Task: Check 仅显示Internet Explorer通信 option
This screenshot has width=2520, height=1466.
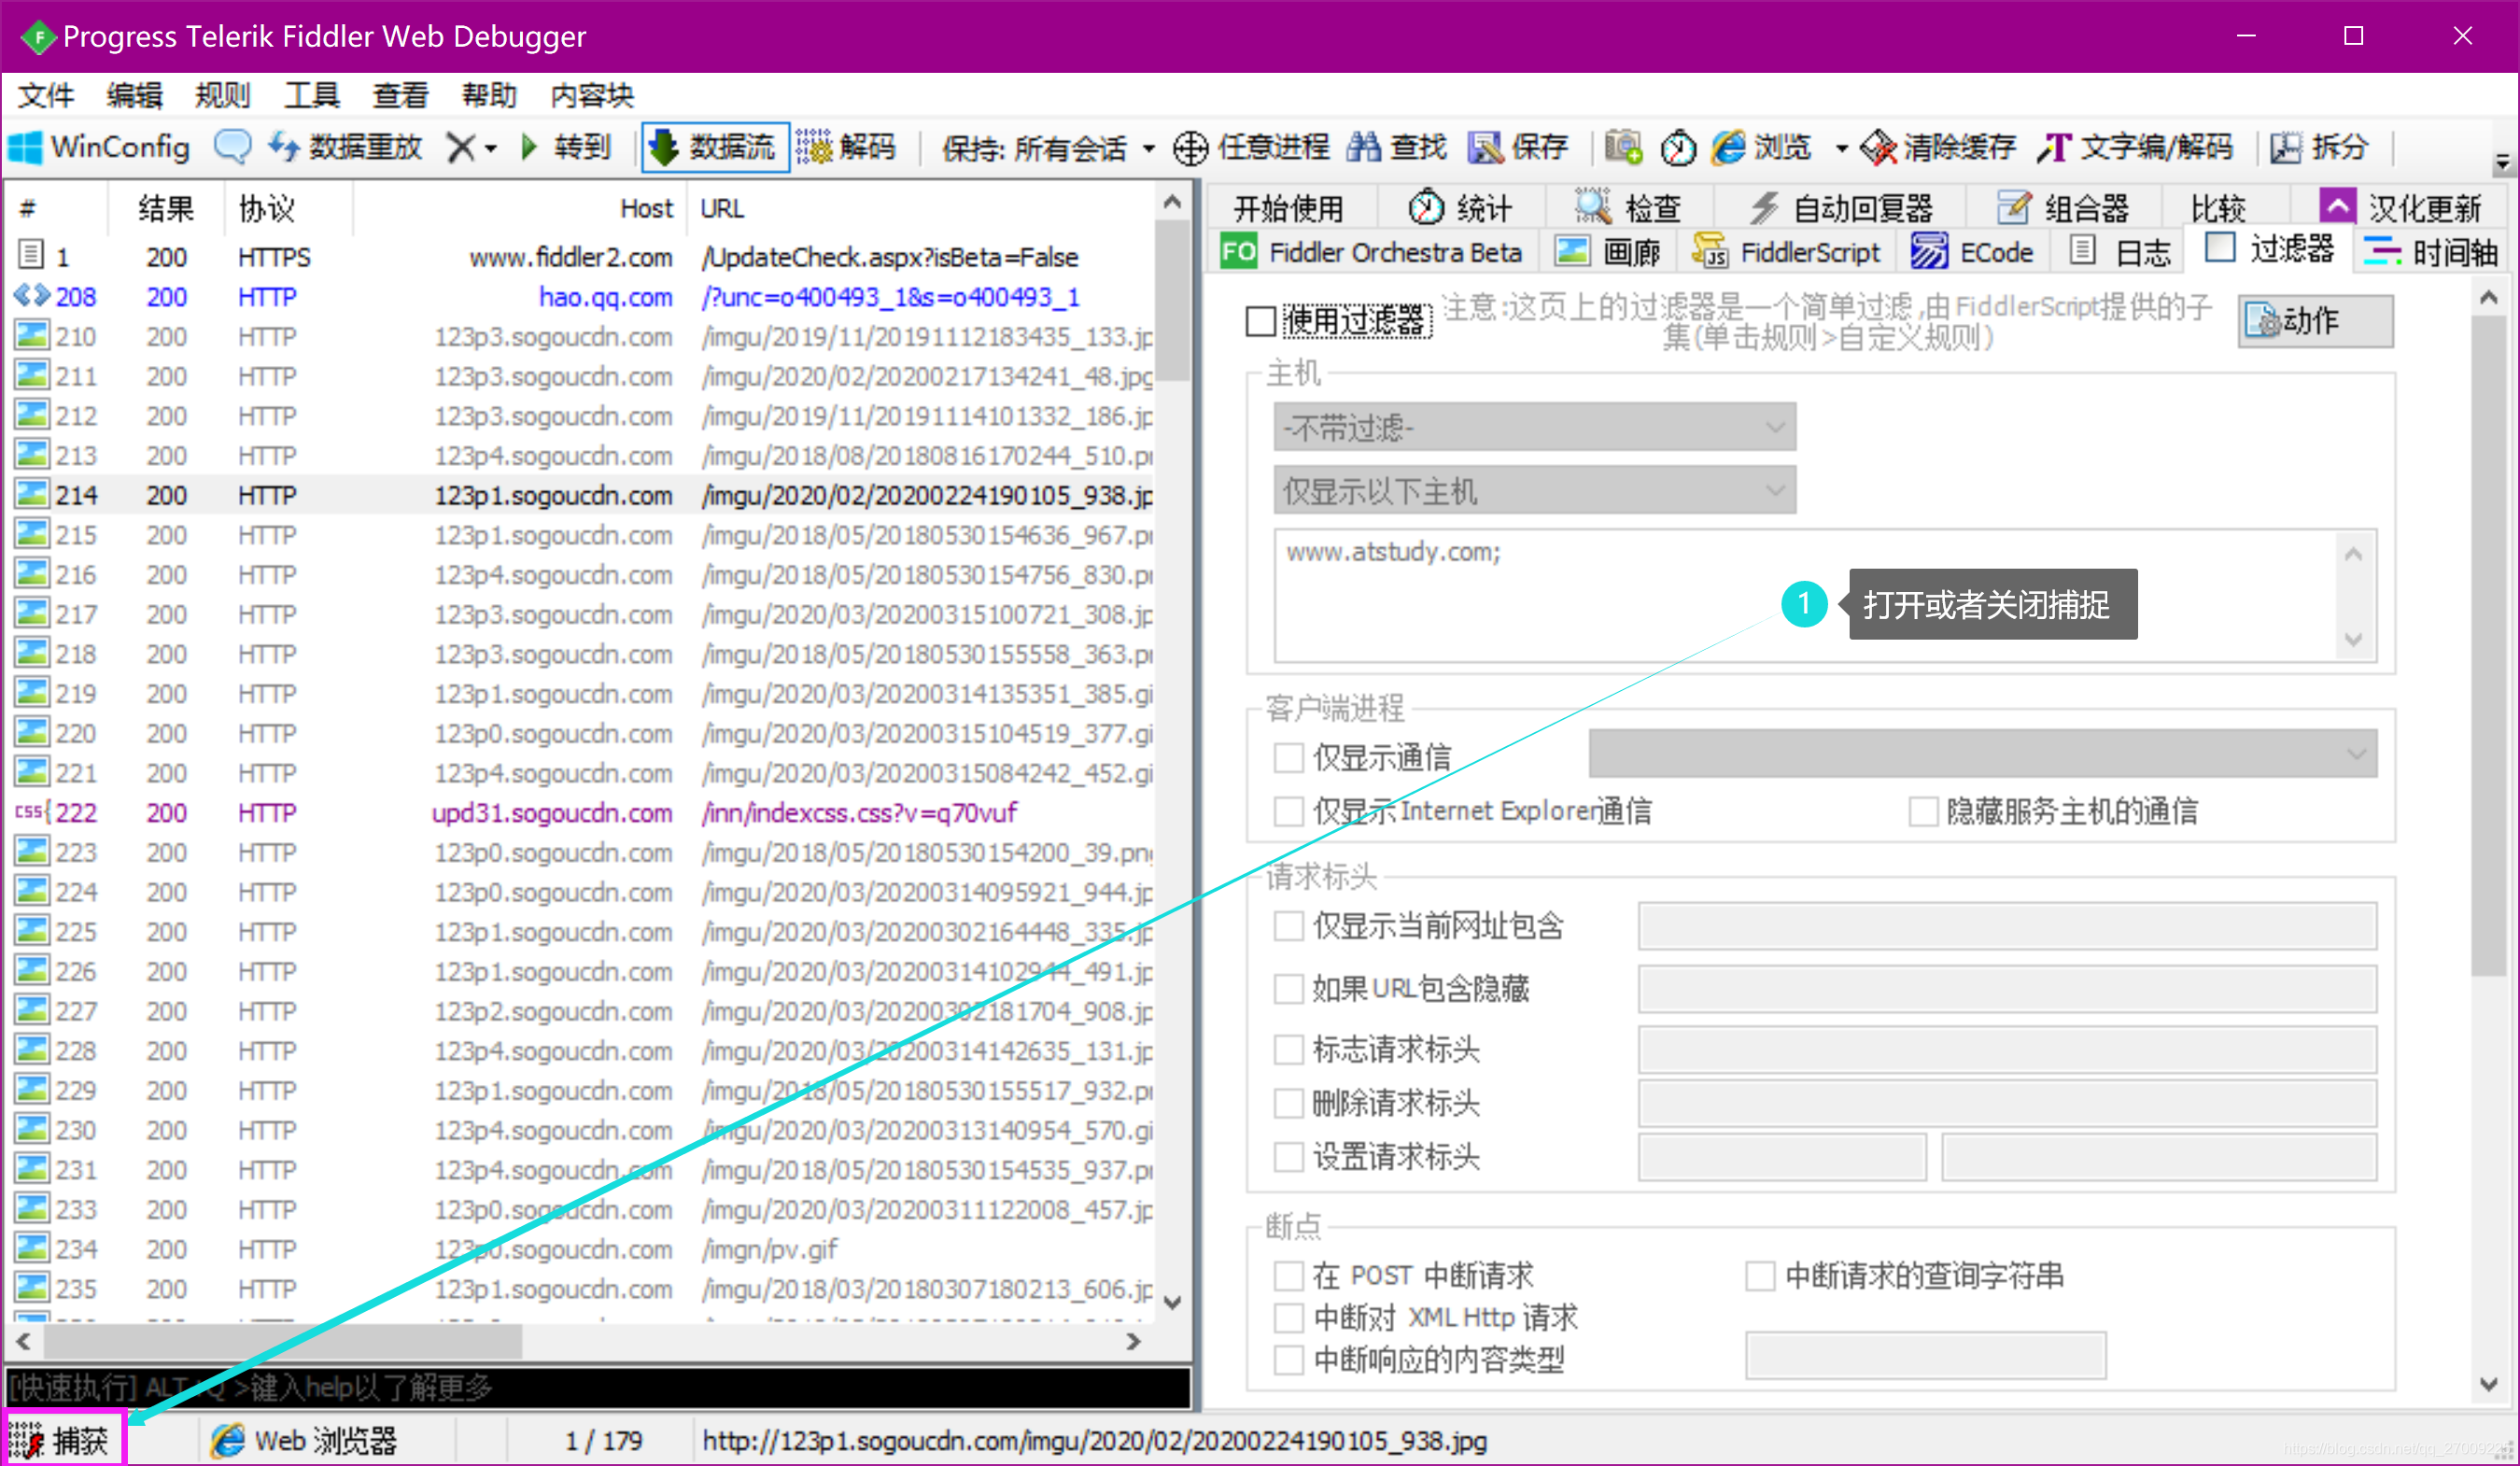Action: pos(1289,811)
